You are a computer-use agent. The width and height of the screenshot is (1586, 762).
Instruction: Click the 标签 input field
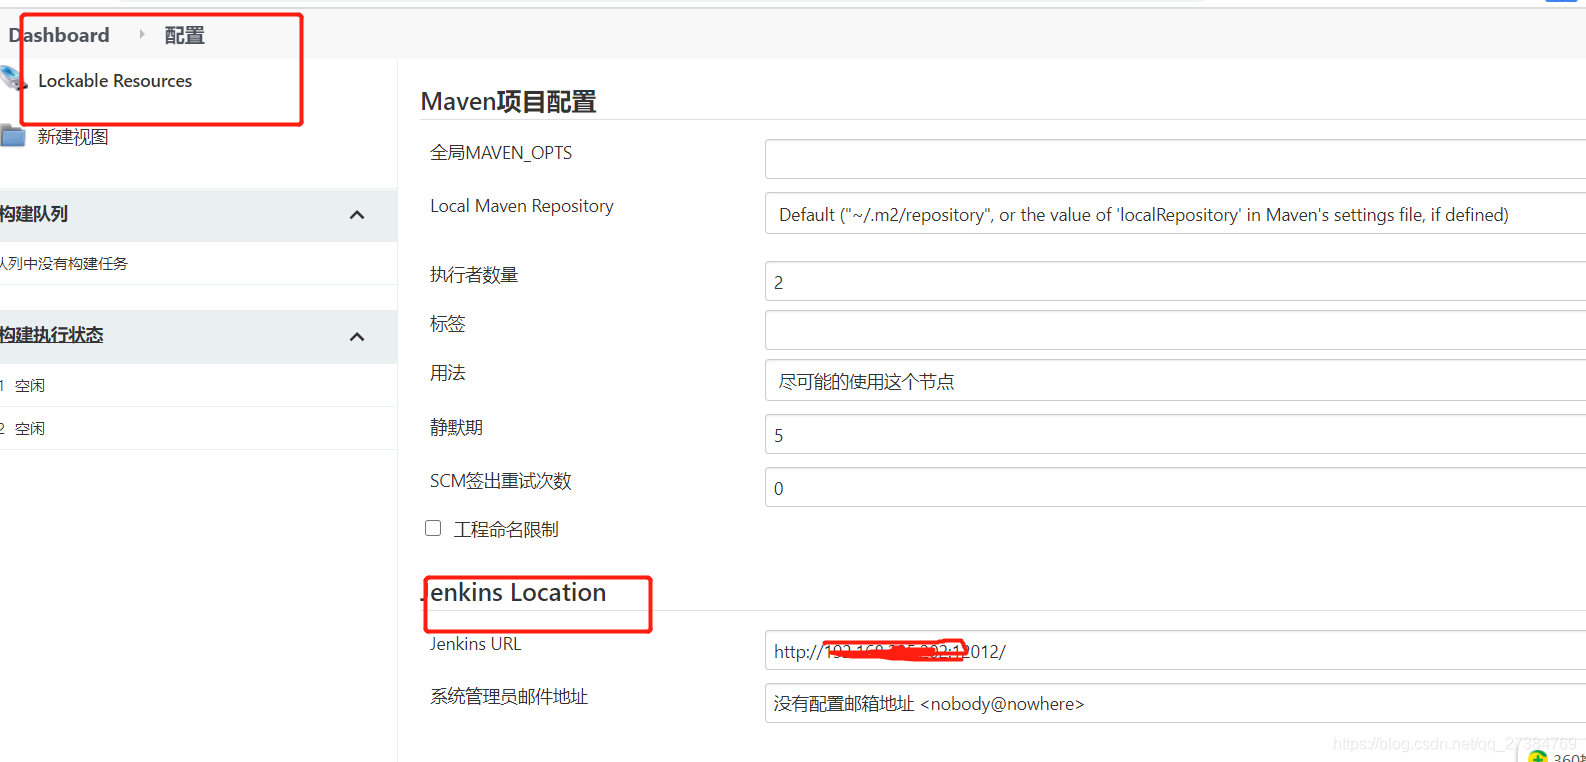point(1175,330)
